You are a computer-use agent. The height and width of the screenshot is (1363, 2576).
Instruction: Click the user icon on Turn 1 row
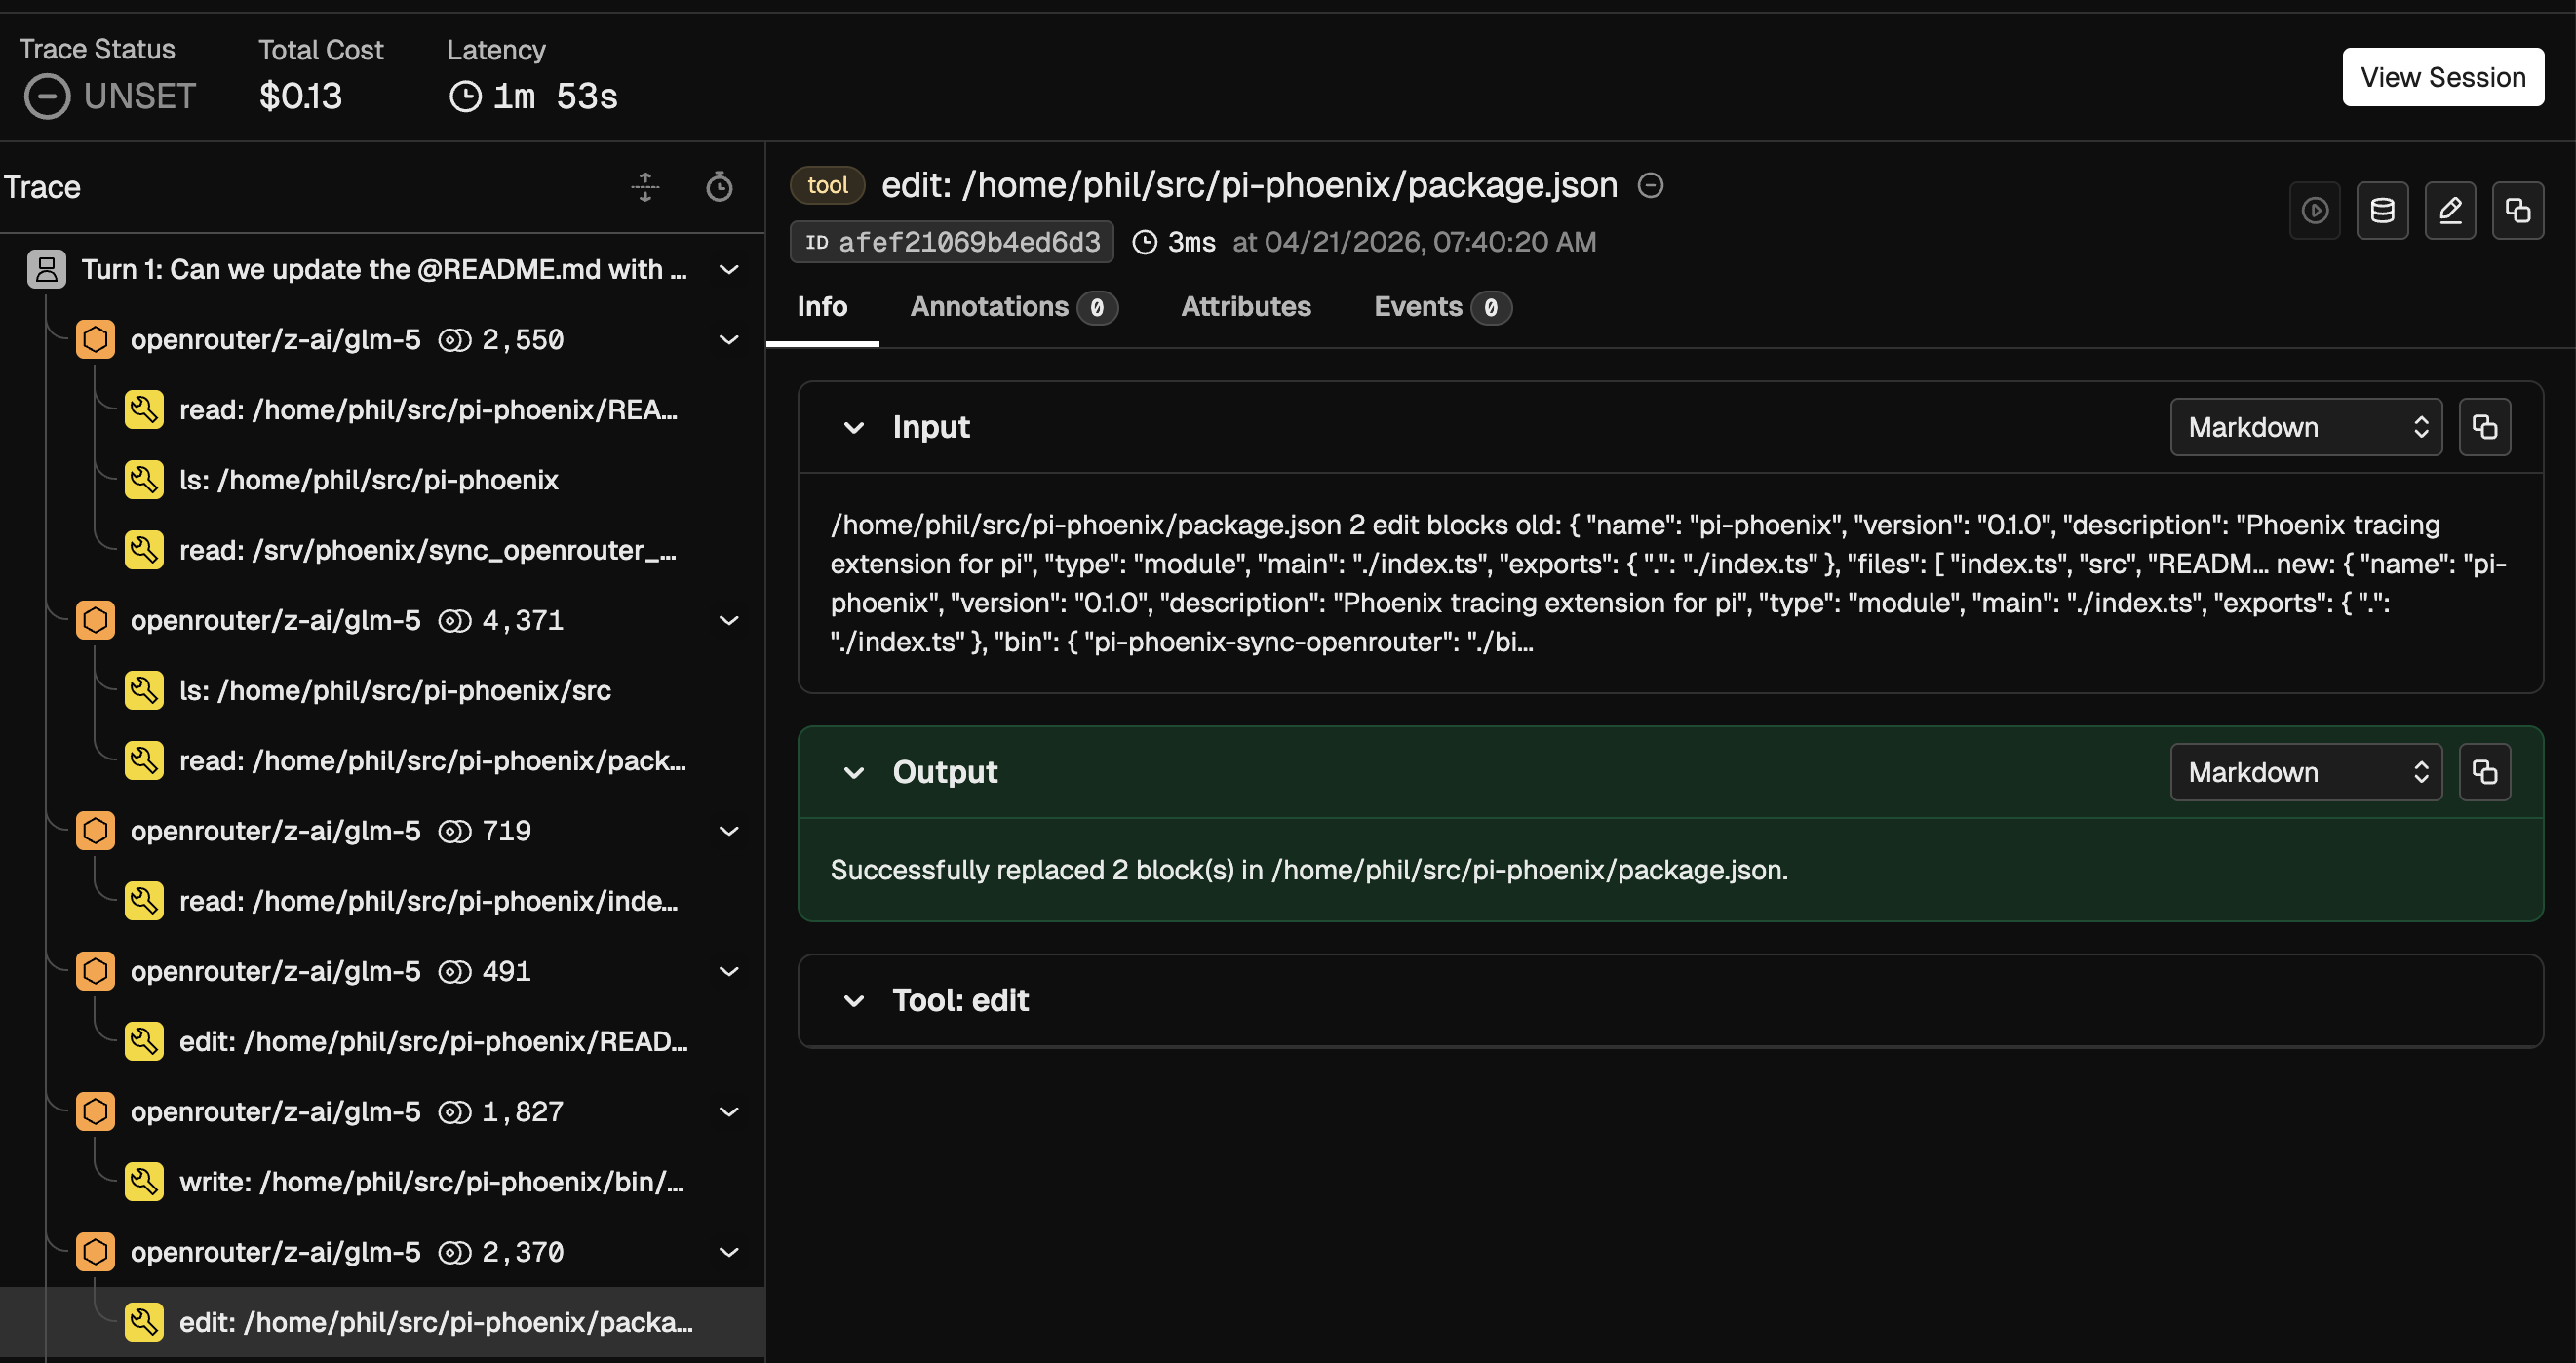pos(46,270)
